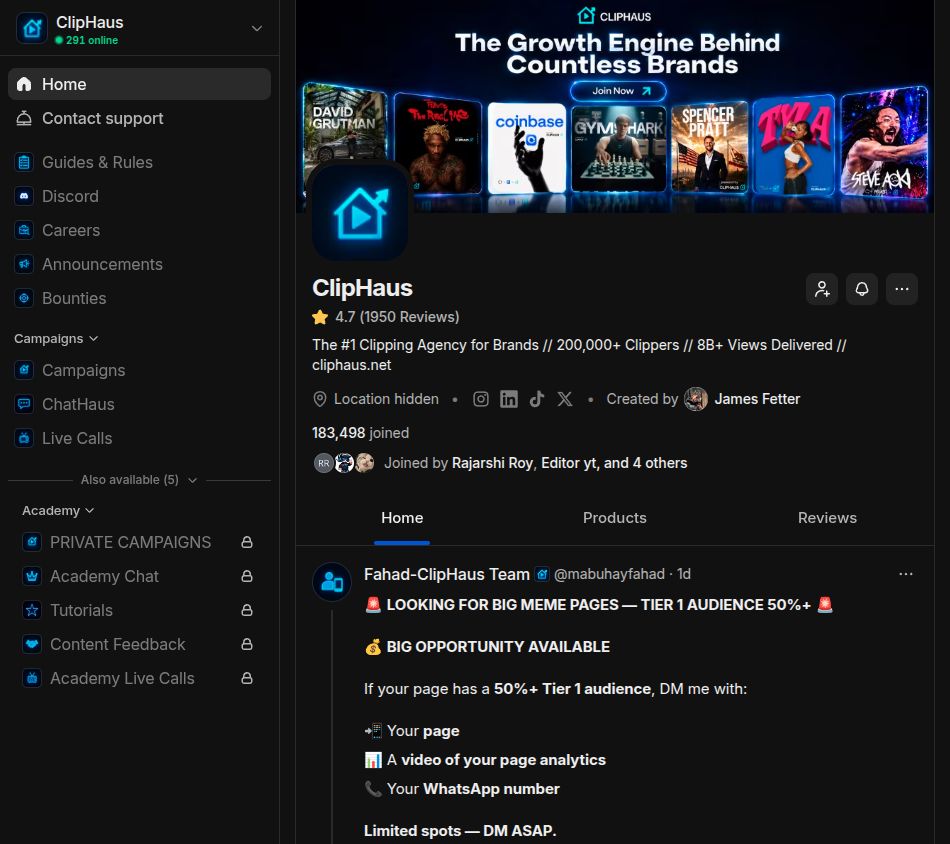Open the ClipHaus more options menu

tap(902, 289)
